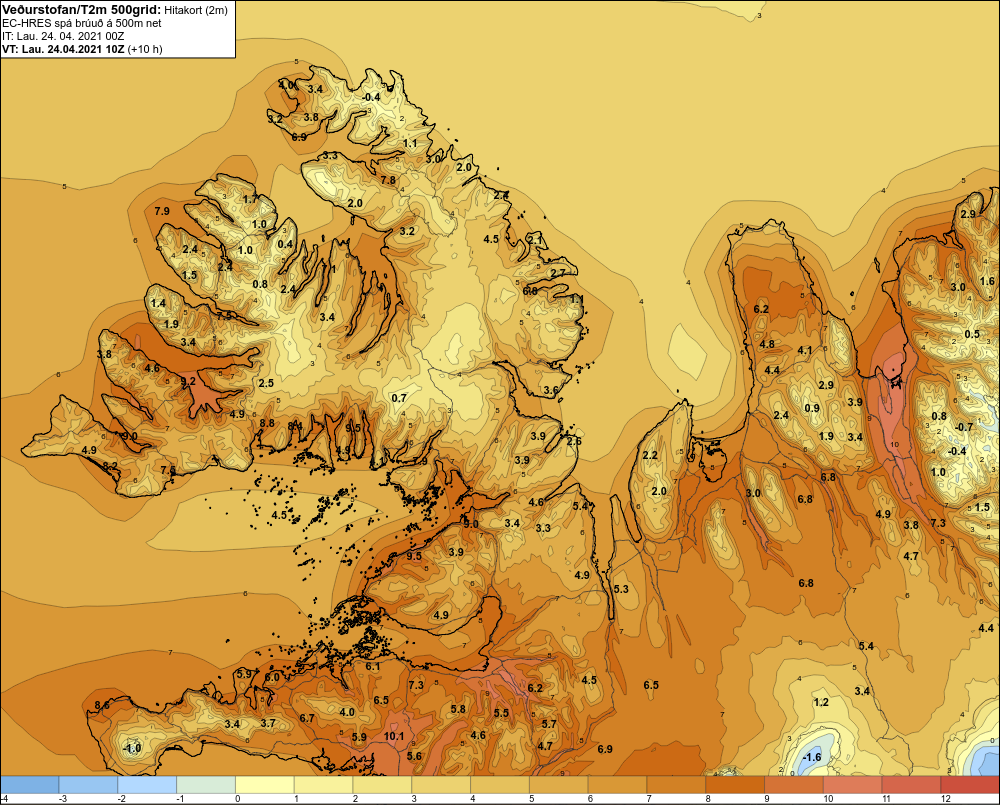Pick the legend swatch between 8 and 9
Viewport: 1000px width, 805px height.
click(735, 785)
